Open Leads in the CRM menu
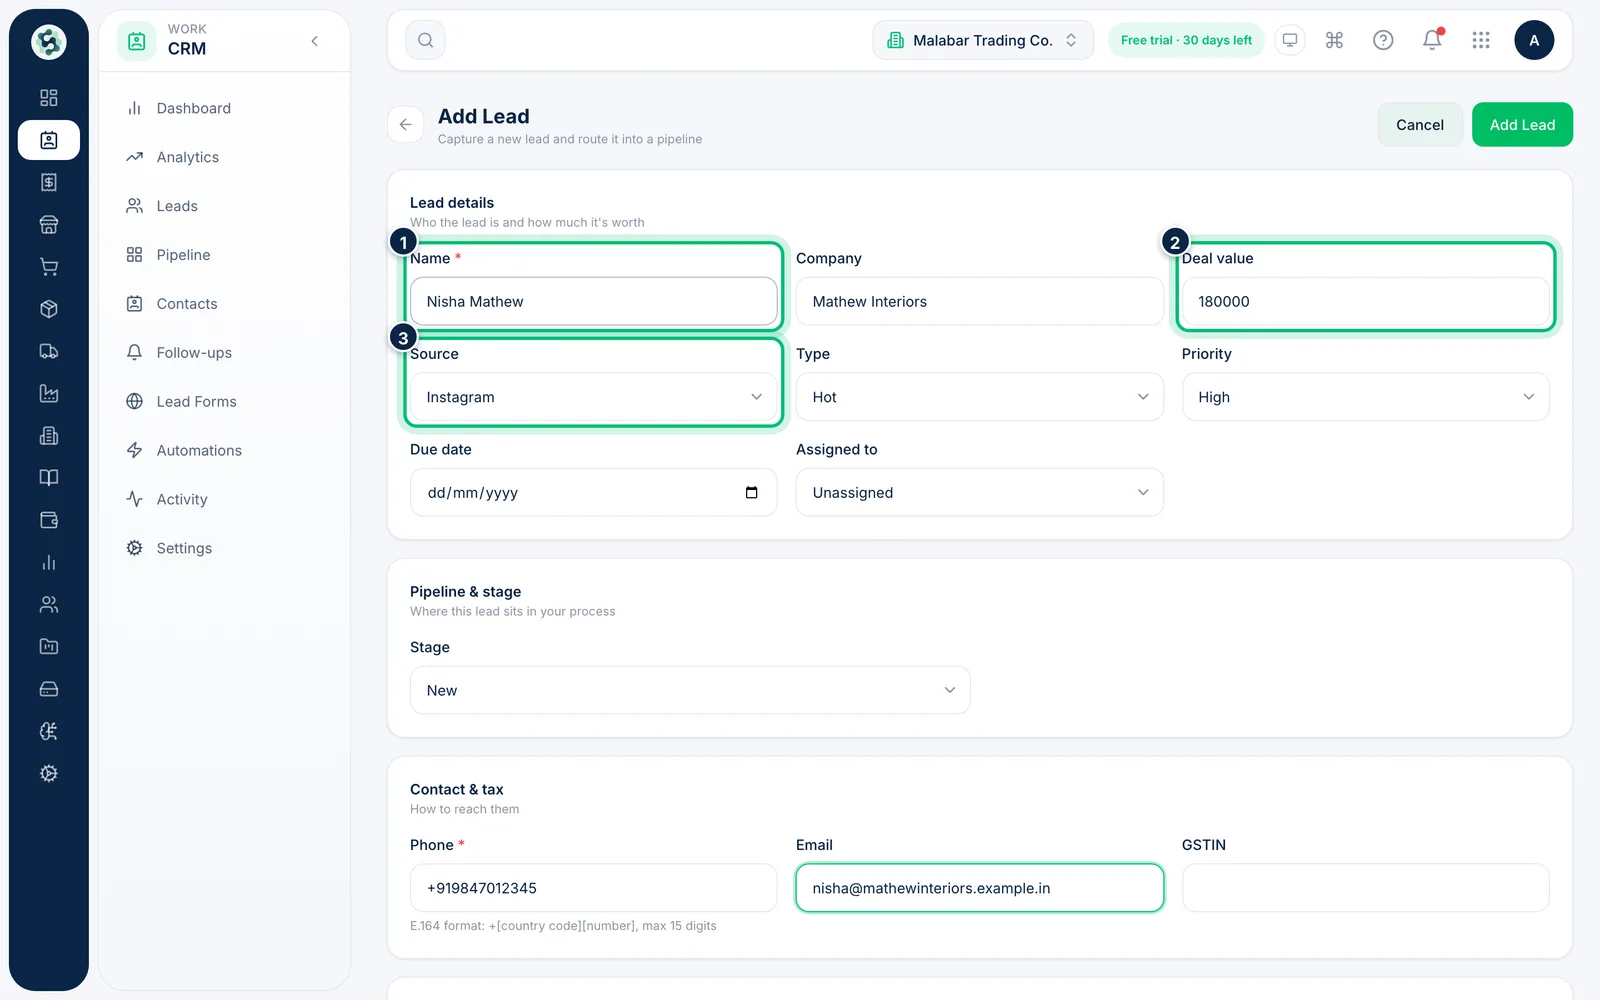 pos(224,206)
